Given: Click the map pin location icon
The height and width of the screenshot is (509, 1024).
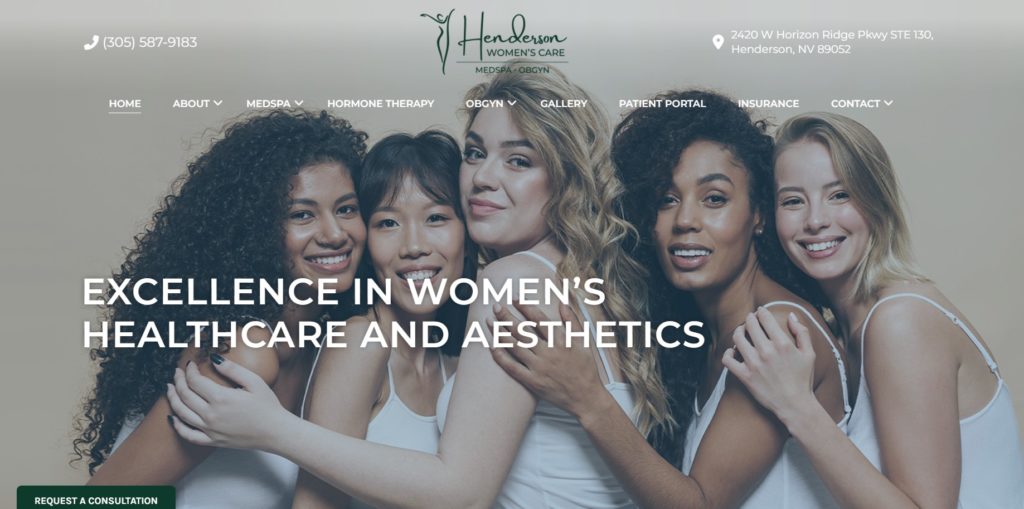Looking at the screenshot, I should point(718,42).
